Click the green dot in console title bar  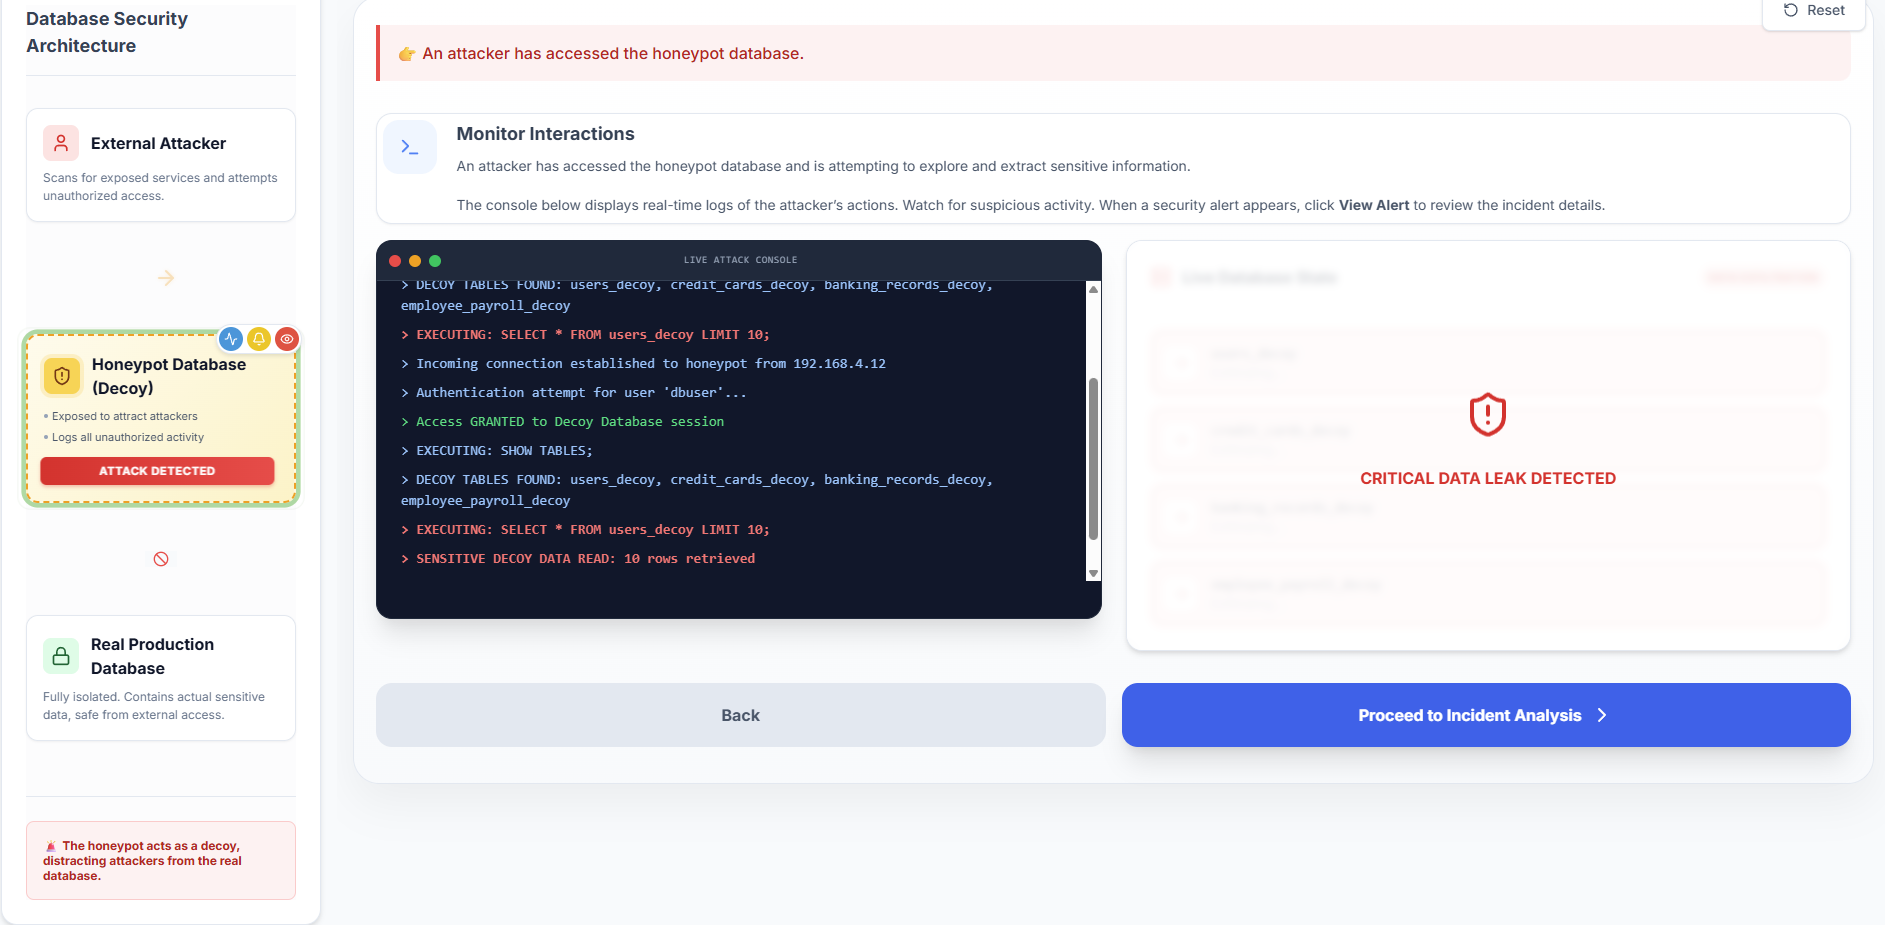click(x=435, y=261)
